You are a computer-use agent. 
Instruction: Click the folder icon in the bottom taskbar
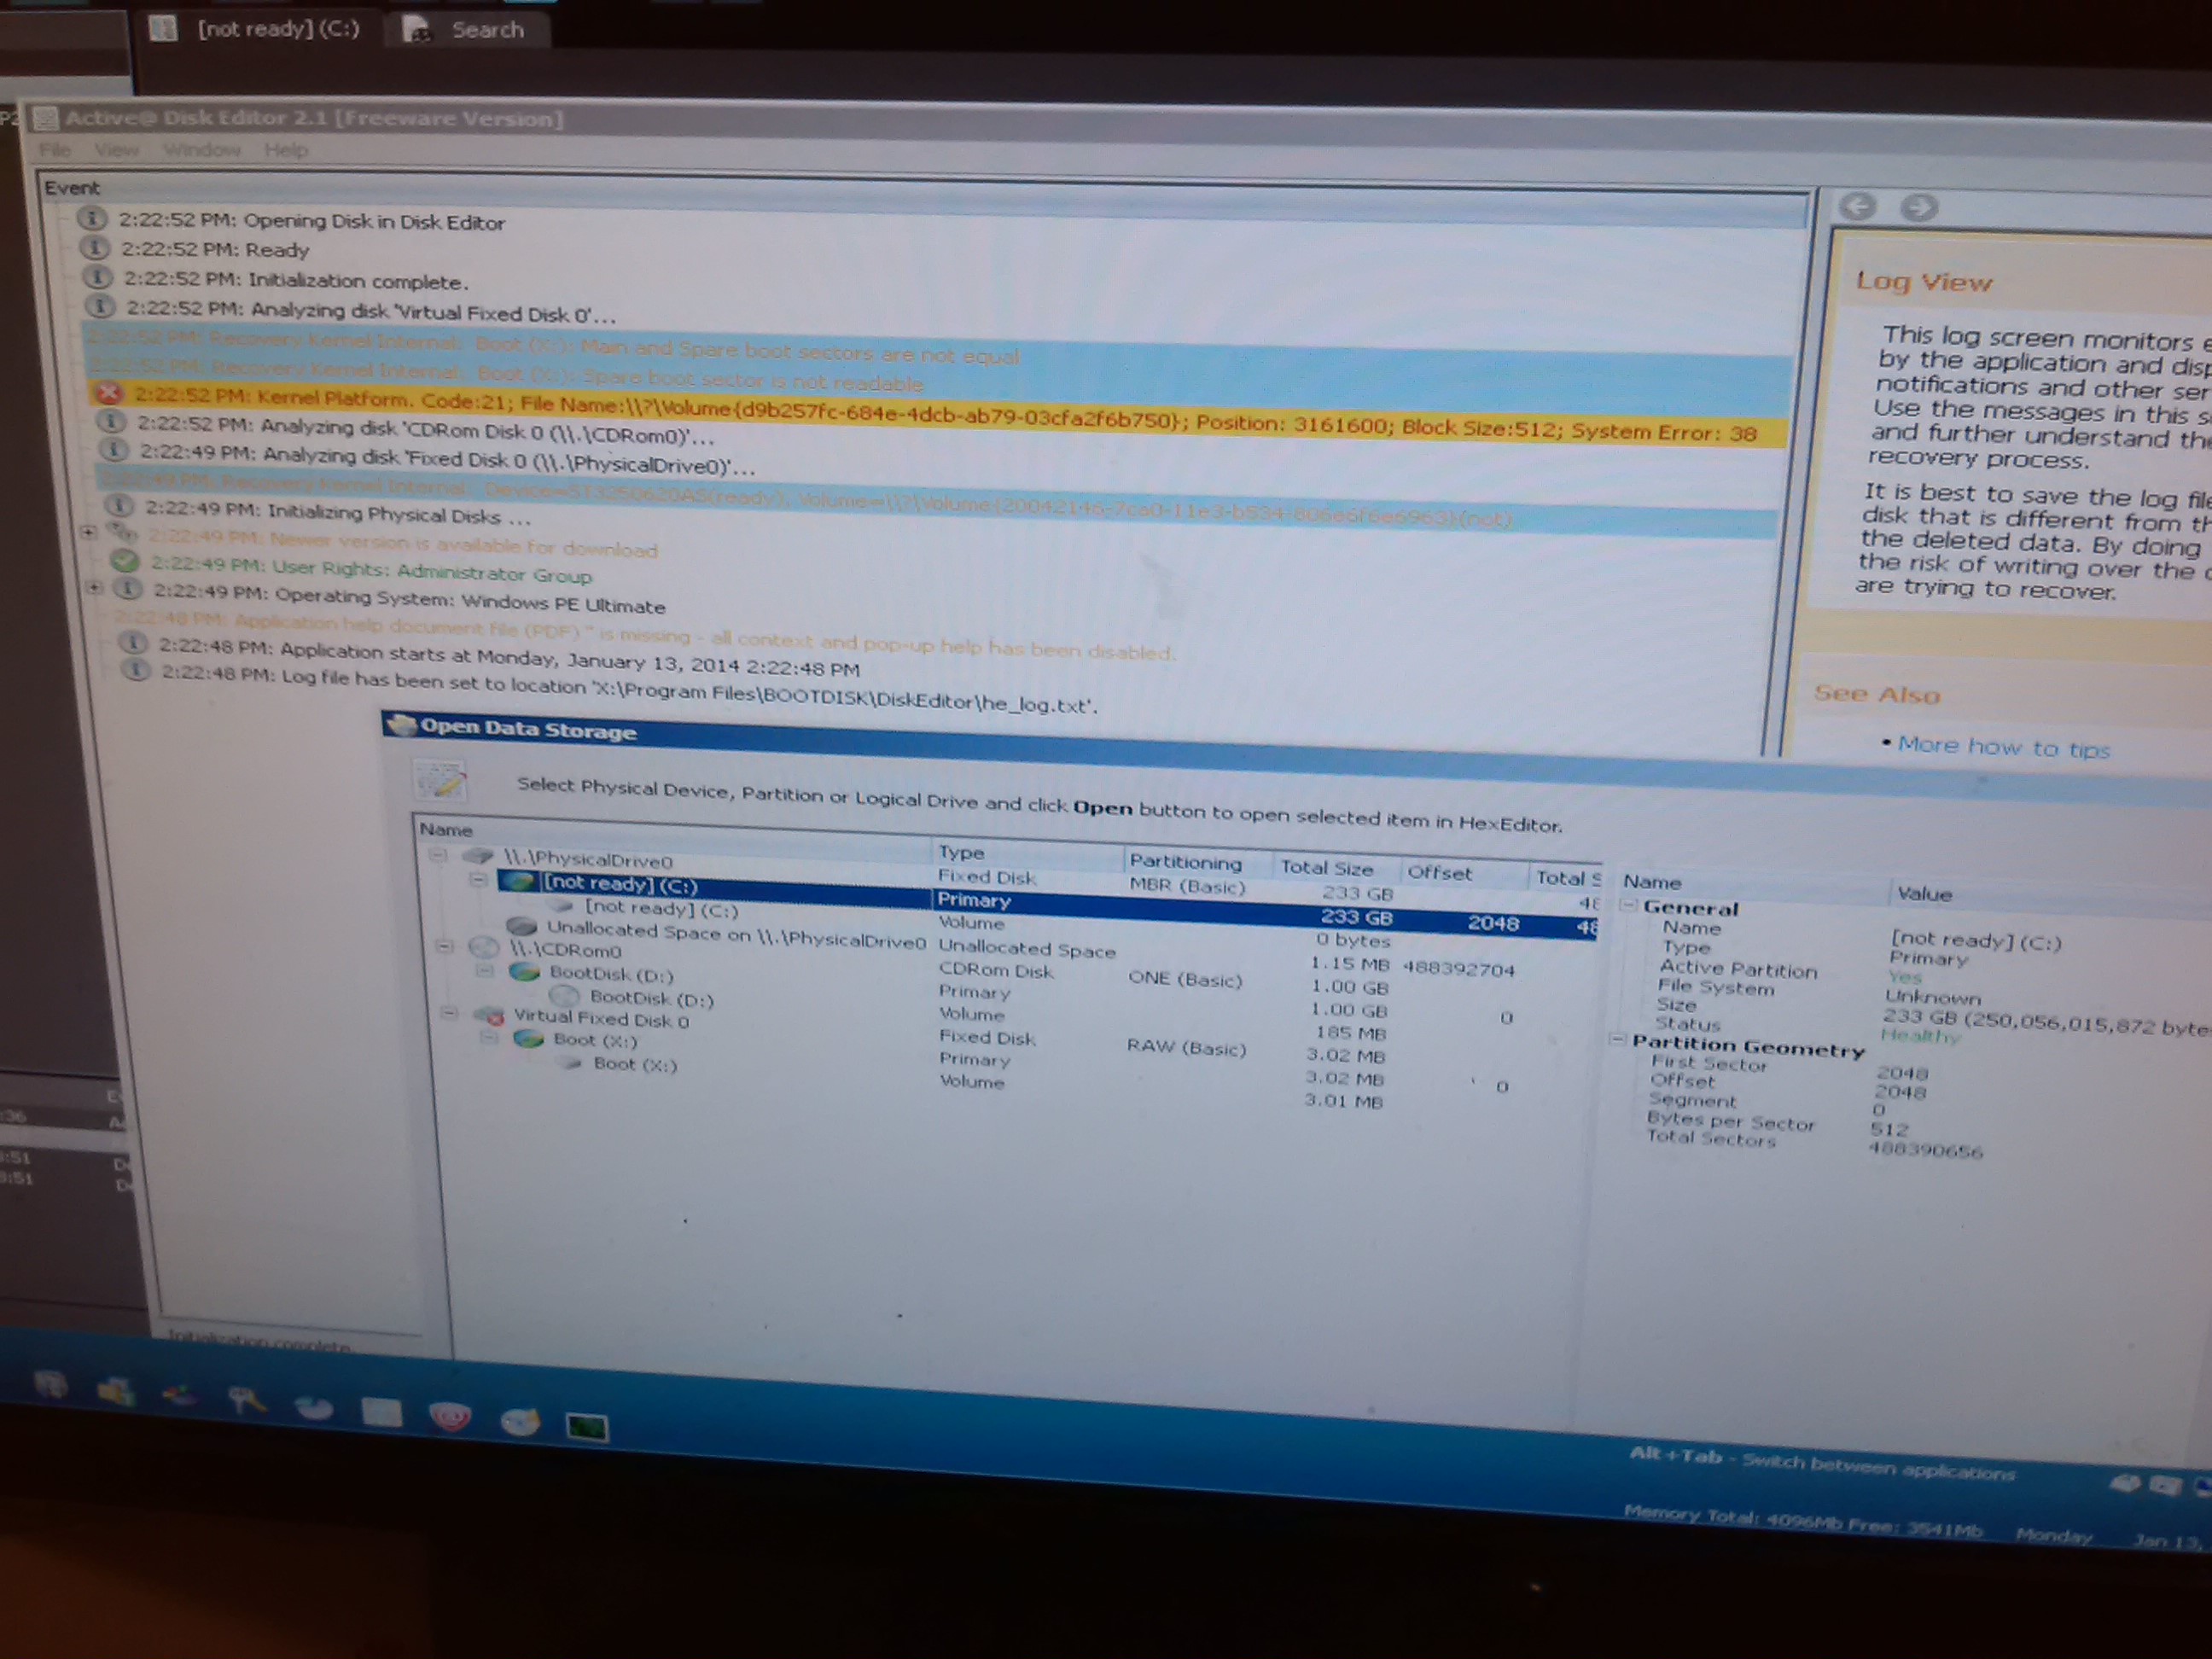pyautogui.click(x=116, y=1391)
